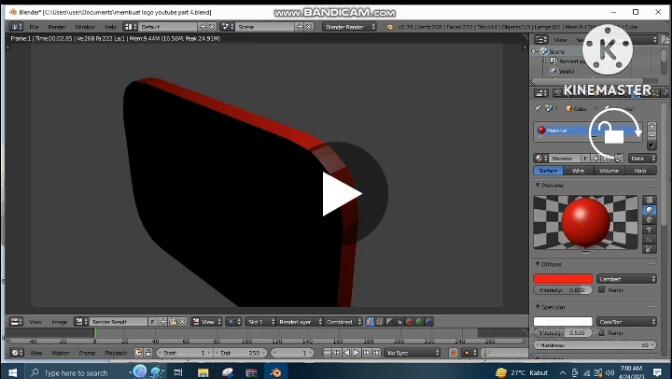
Task: Open the timeline editor type selector
Action: click(x=16, y=353)
